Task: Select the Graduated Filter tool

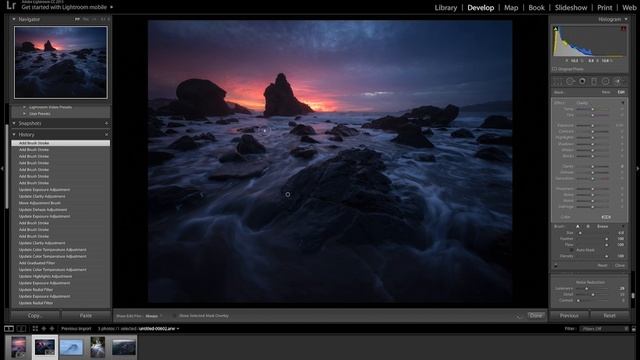Action: point(594,82)
